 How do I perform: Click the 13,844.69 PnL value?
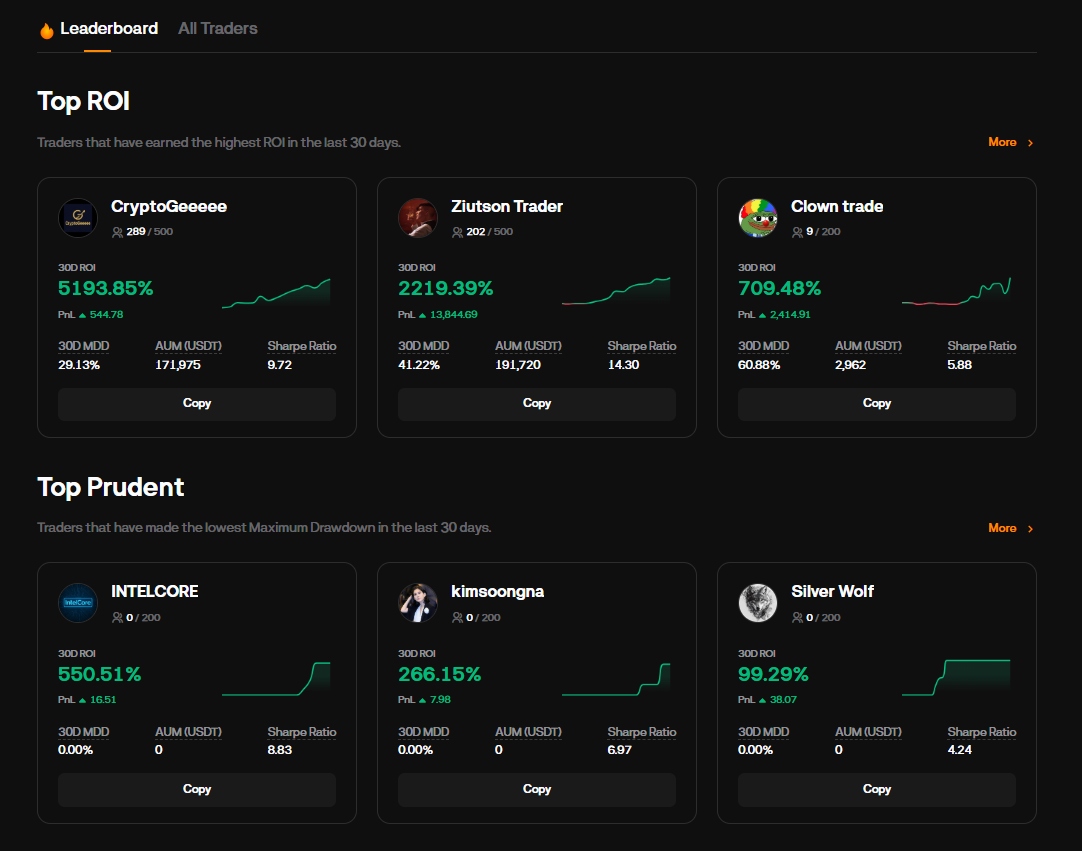point(453,315)
